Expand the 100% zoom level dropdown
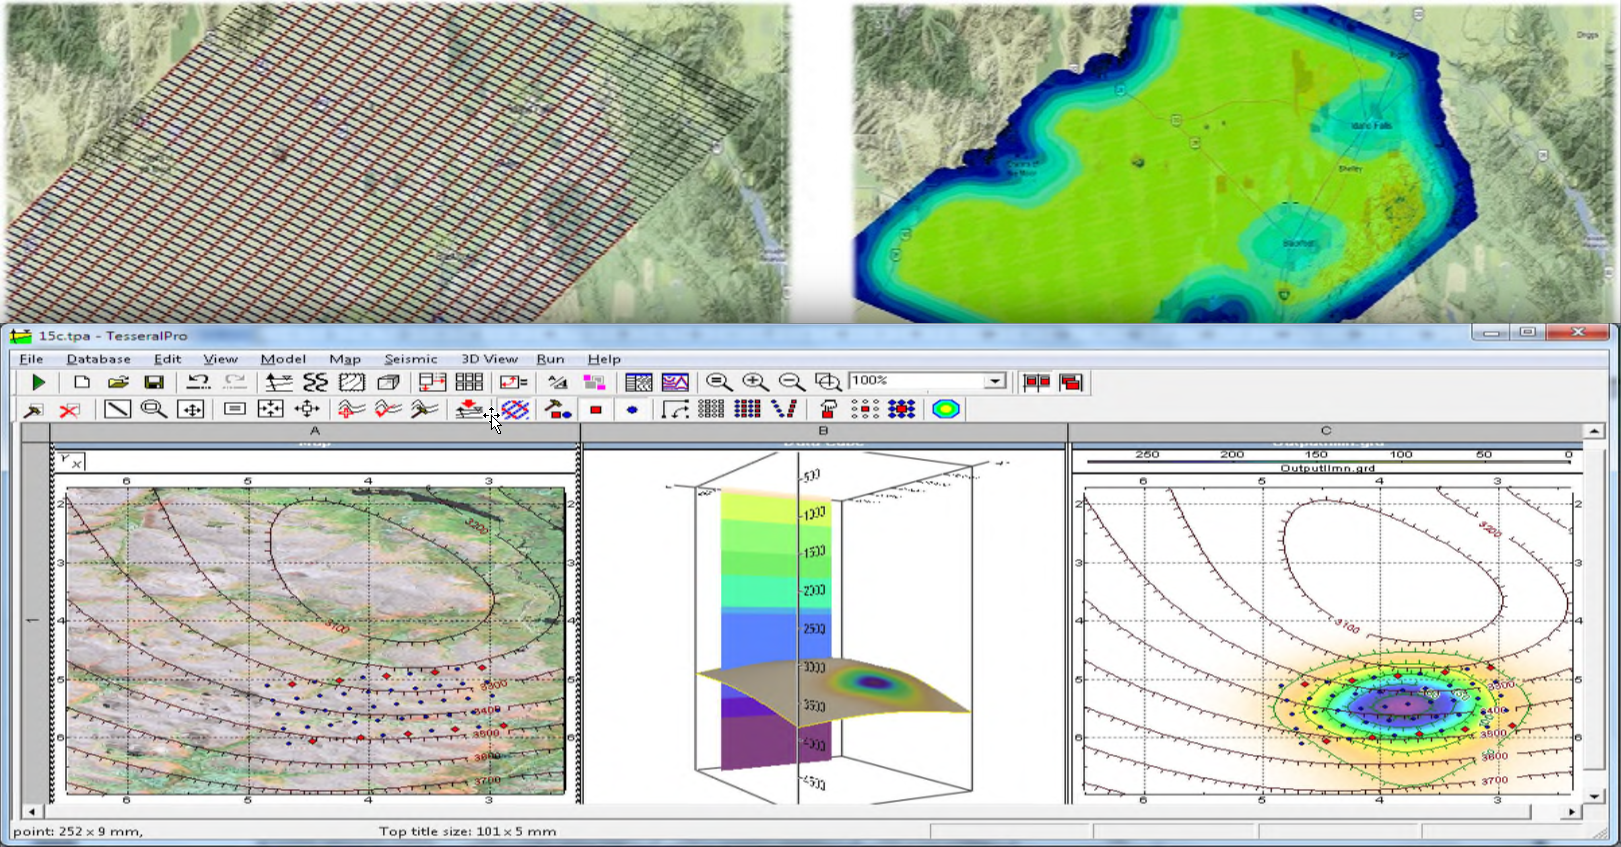This screenshot has width=1621, height=847. pyautogui.click(x=994, y=381)
